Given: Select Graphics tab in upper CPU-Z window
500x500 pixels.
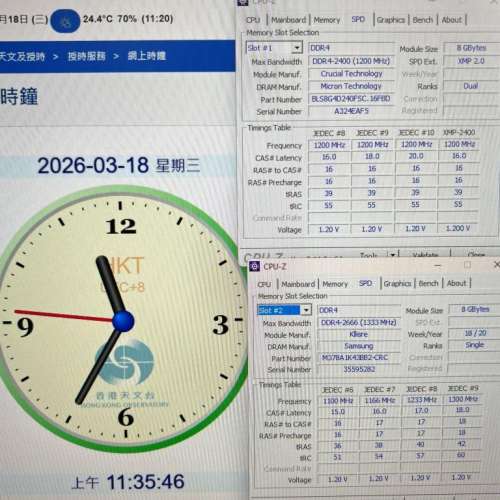Looking at the screenshot, I should [391, 20].
